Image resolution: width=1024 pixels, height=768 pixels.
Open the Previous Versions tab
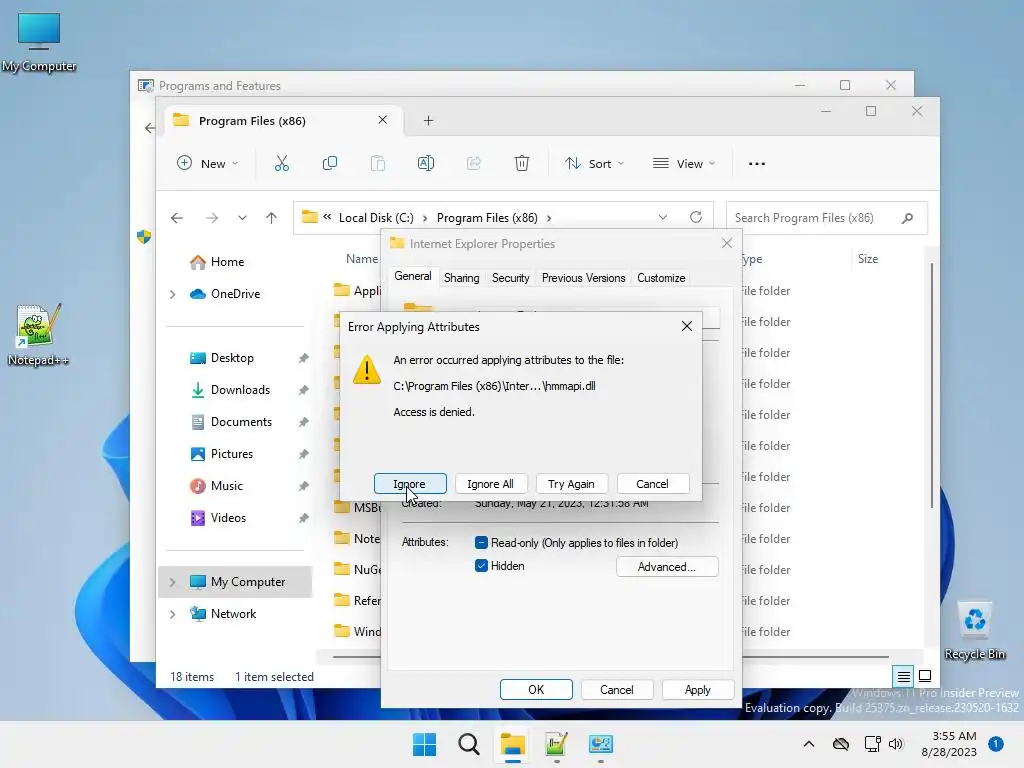click(583, 278)
